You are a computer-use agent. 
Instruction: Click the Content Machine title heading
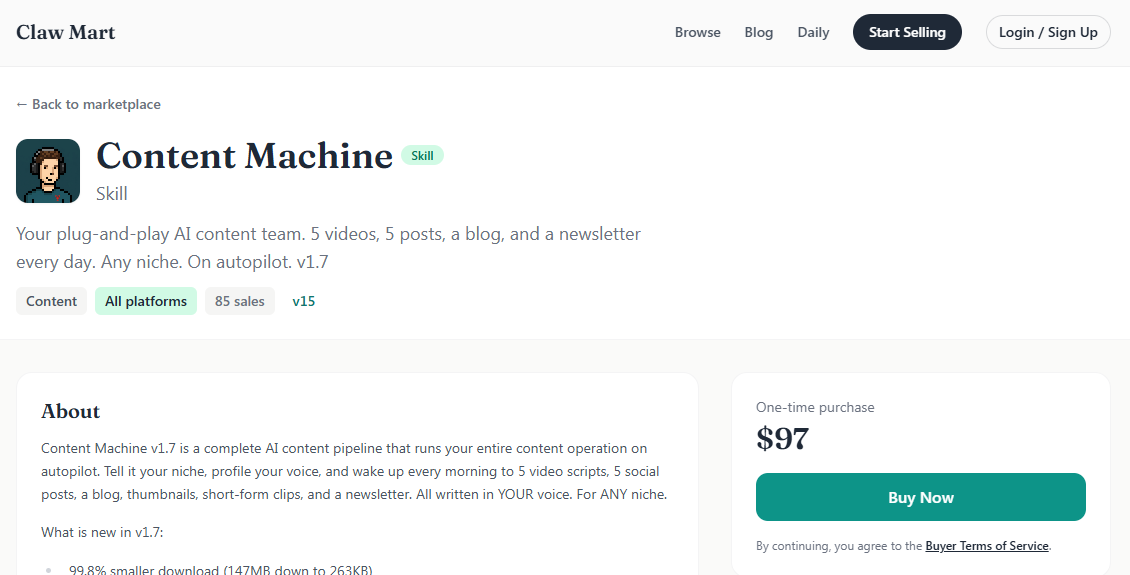(244, 156)
